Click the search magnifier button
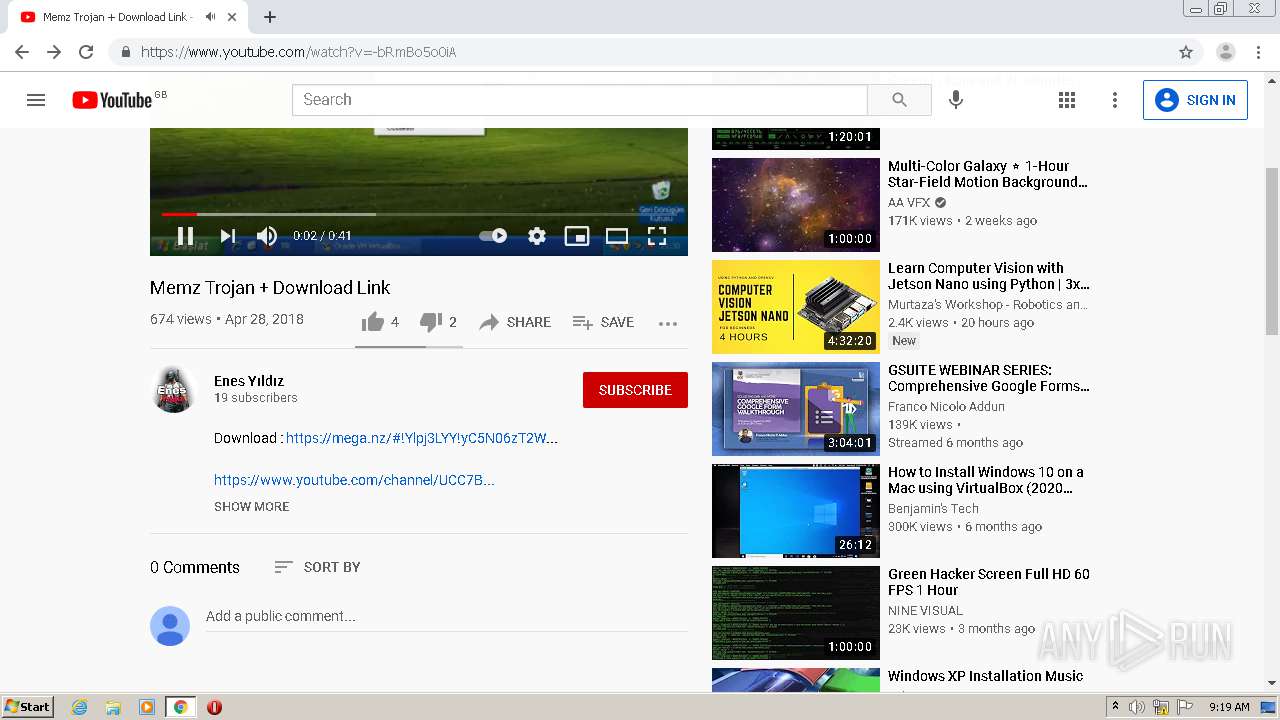This screenshot has width=1280, height=720. [899, 100]
